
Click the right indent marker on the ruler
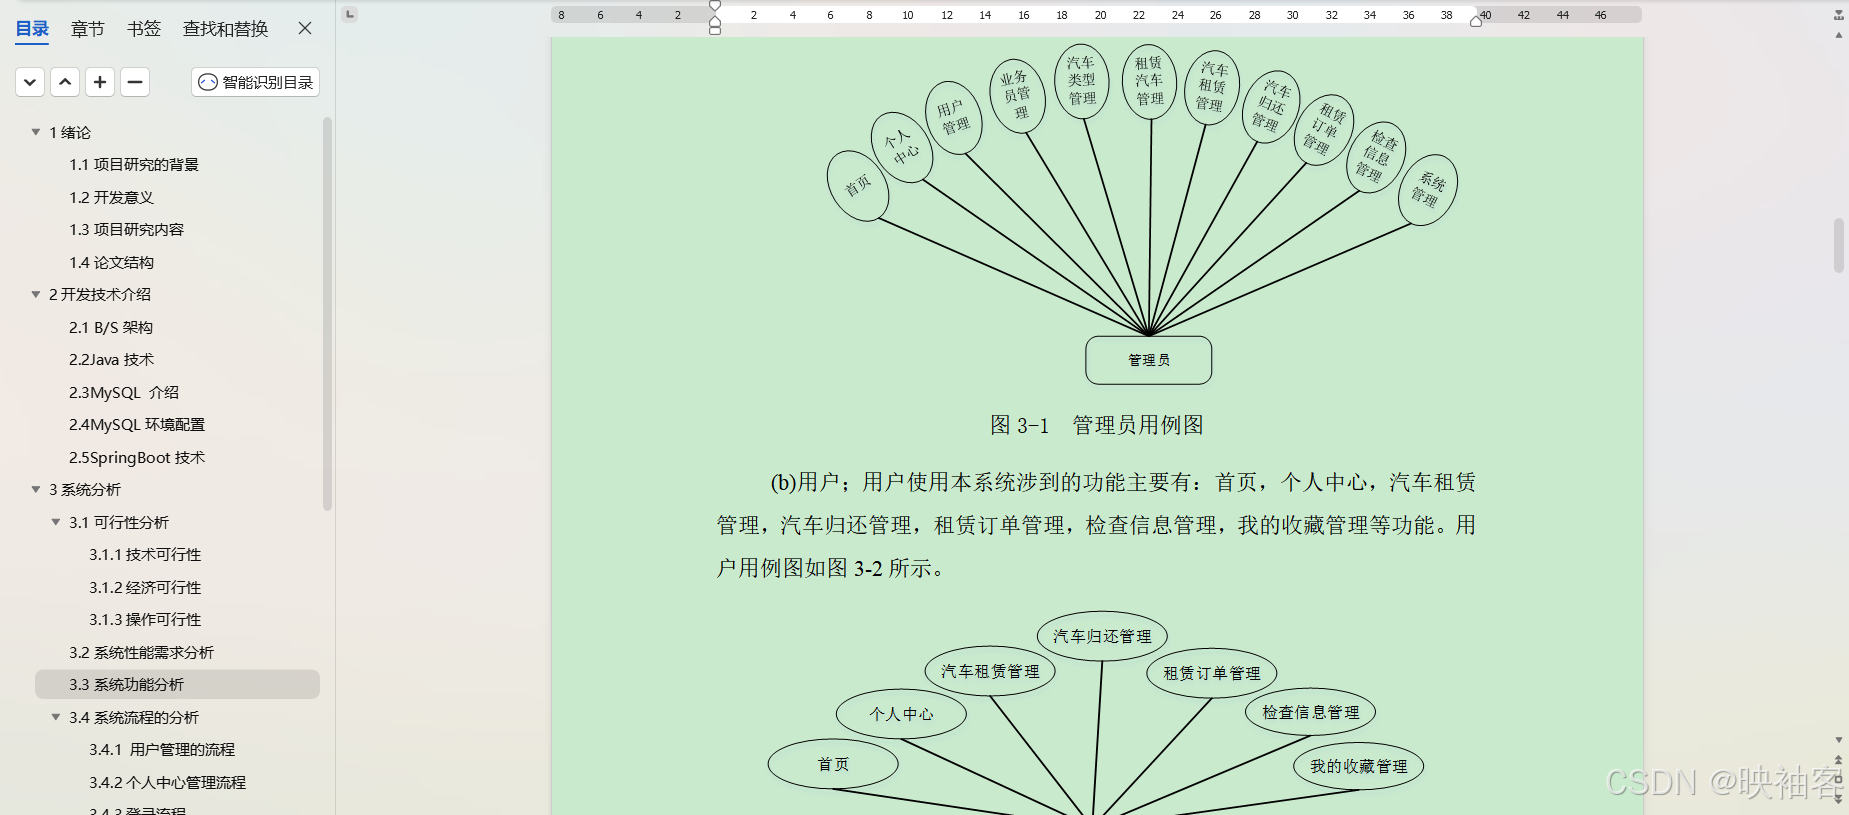(x=1476, y=21)
